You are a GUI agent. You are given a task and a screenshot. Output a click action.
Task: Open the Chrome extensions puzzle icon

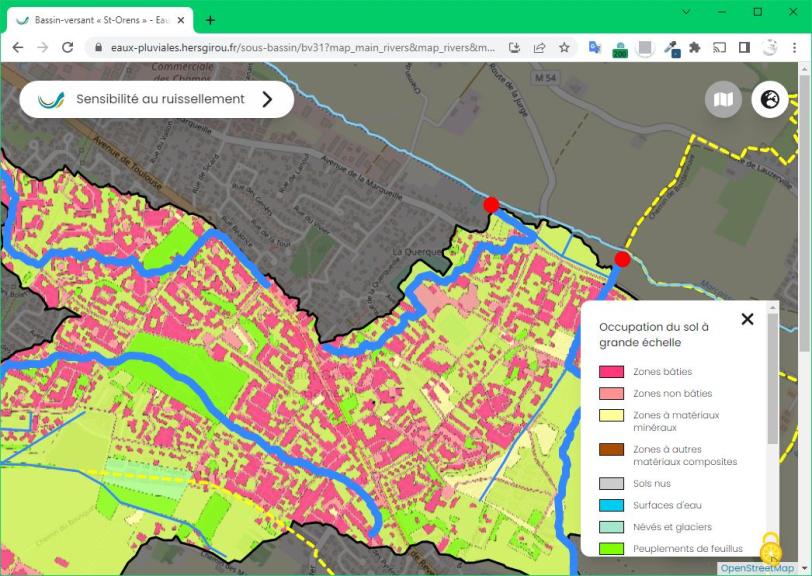695,47
